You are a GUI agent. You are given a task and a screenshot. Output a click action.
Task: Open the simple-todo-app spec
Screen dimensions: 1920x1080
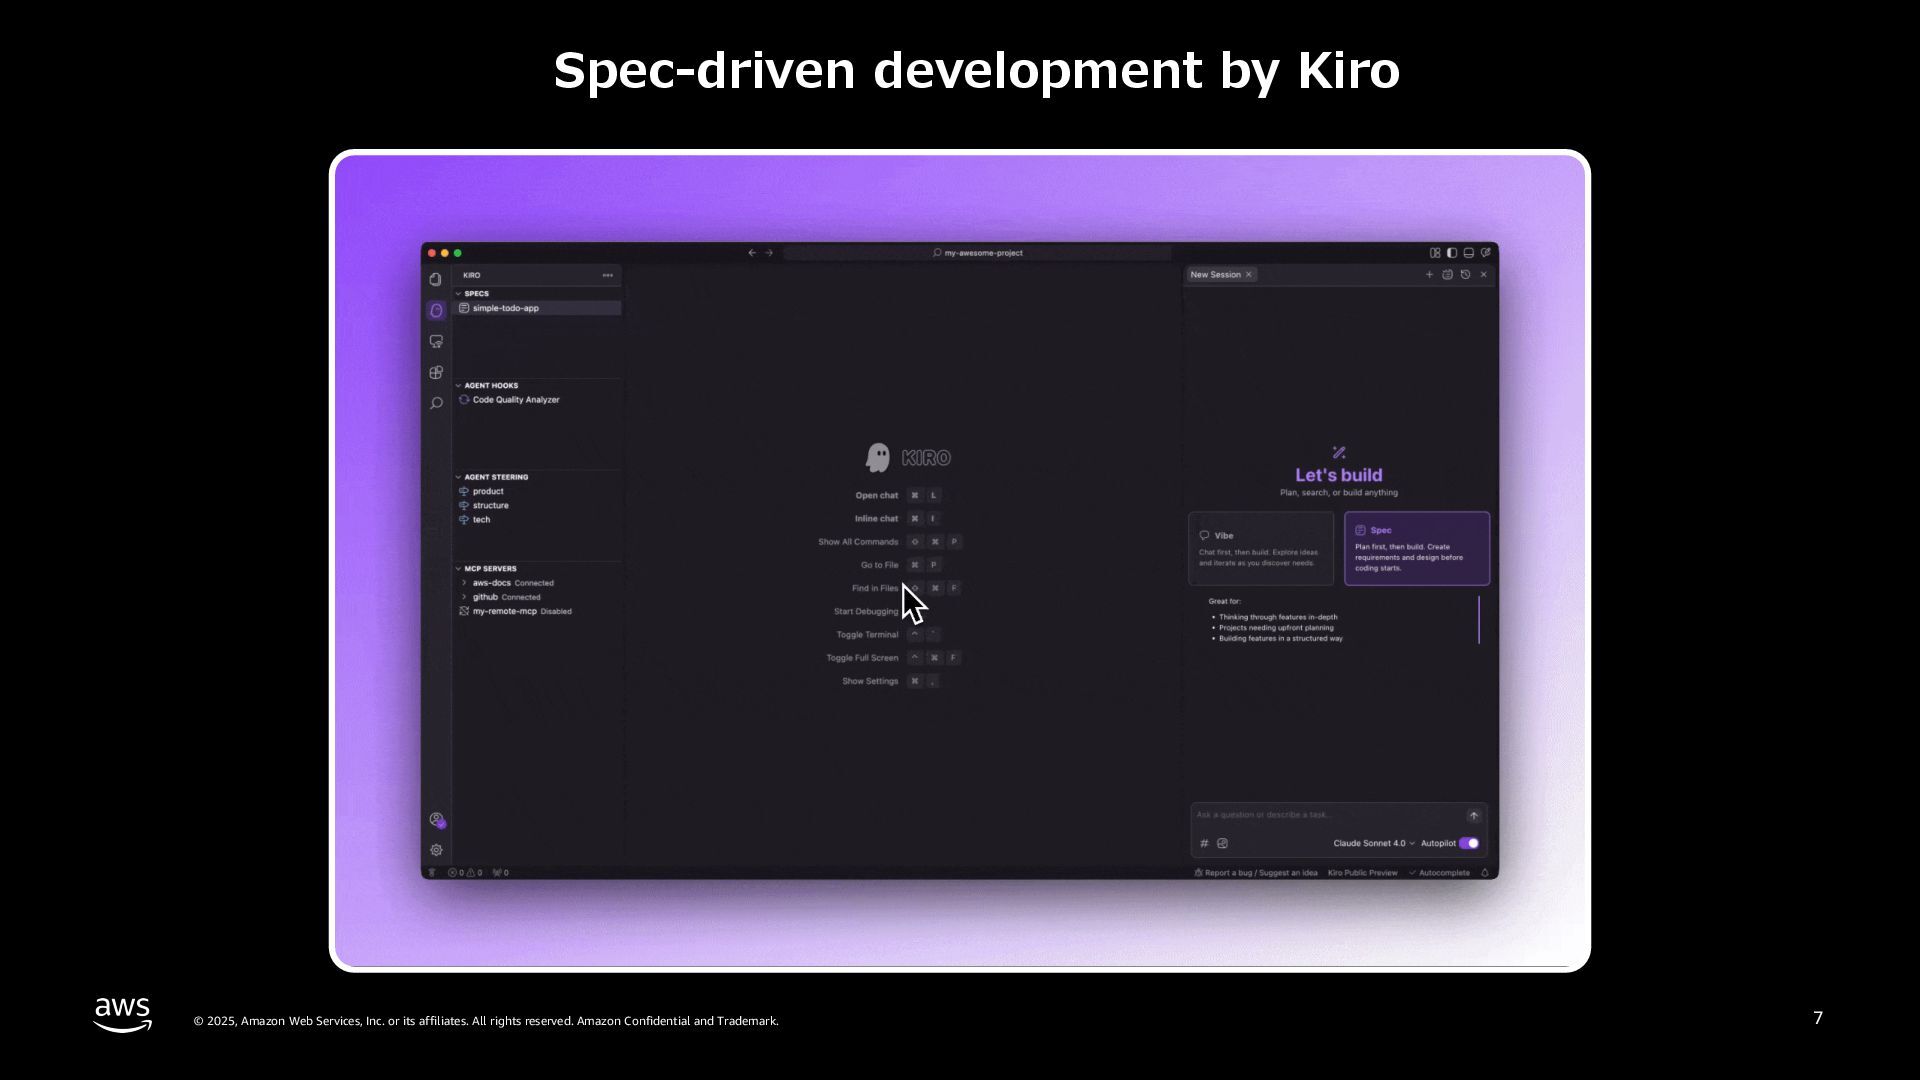tap(505, 308)
